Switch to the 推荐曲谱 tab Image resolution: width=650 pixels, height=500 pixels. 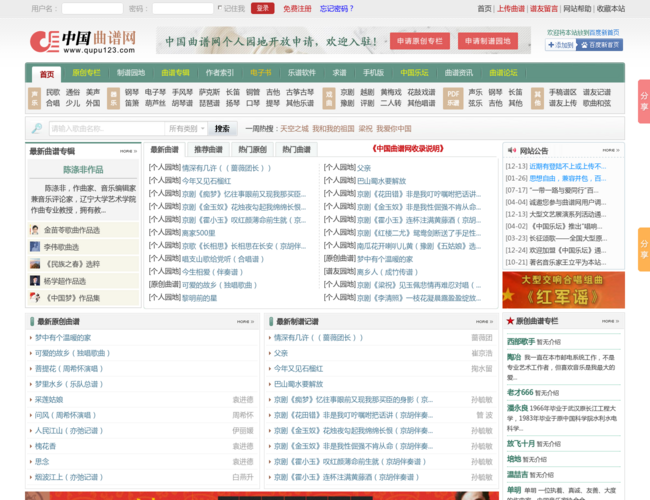209,150
